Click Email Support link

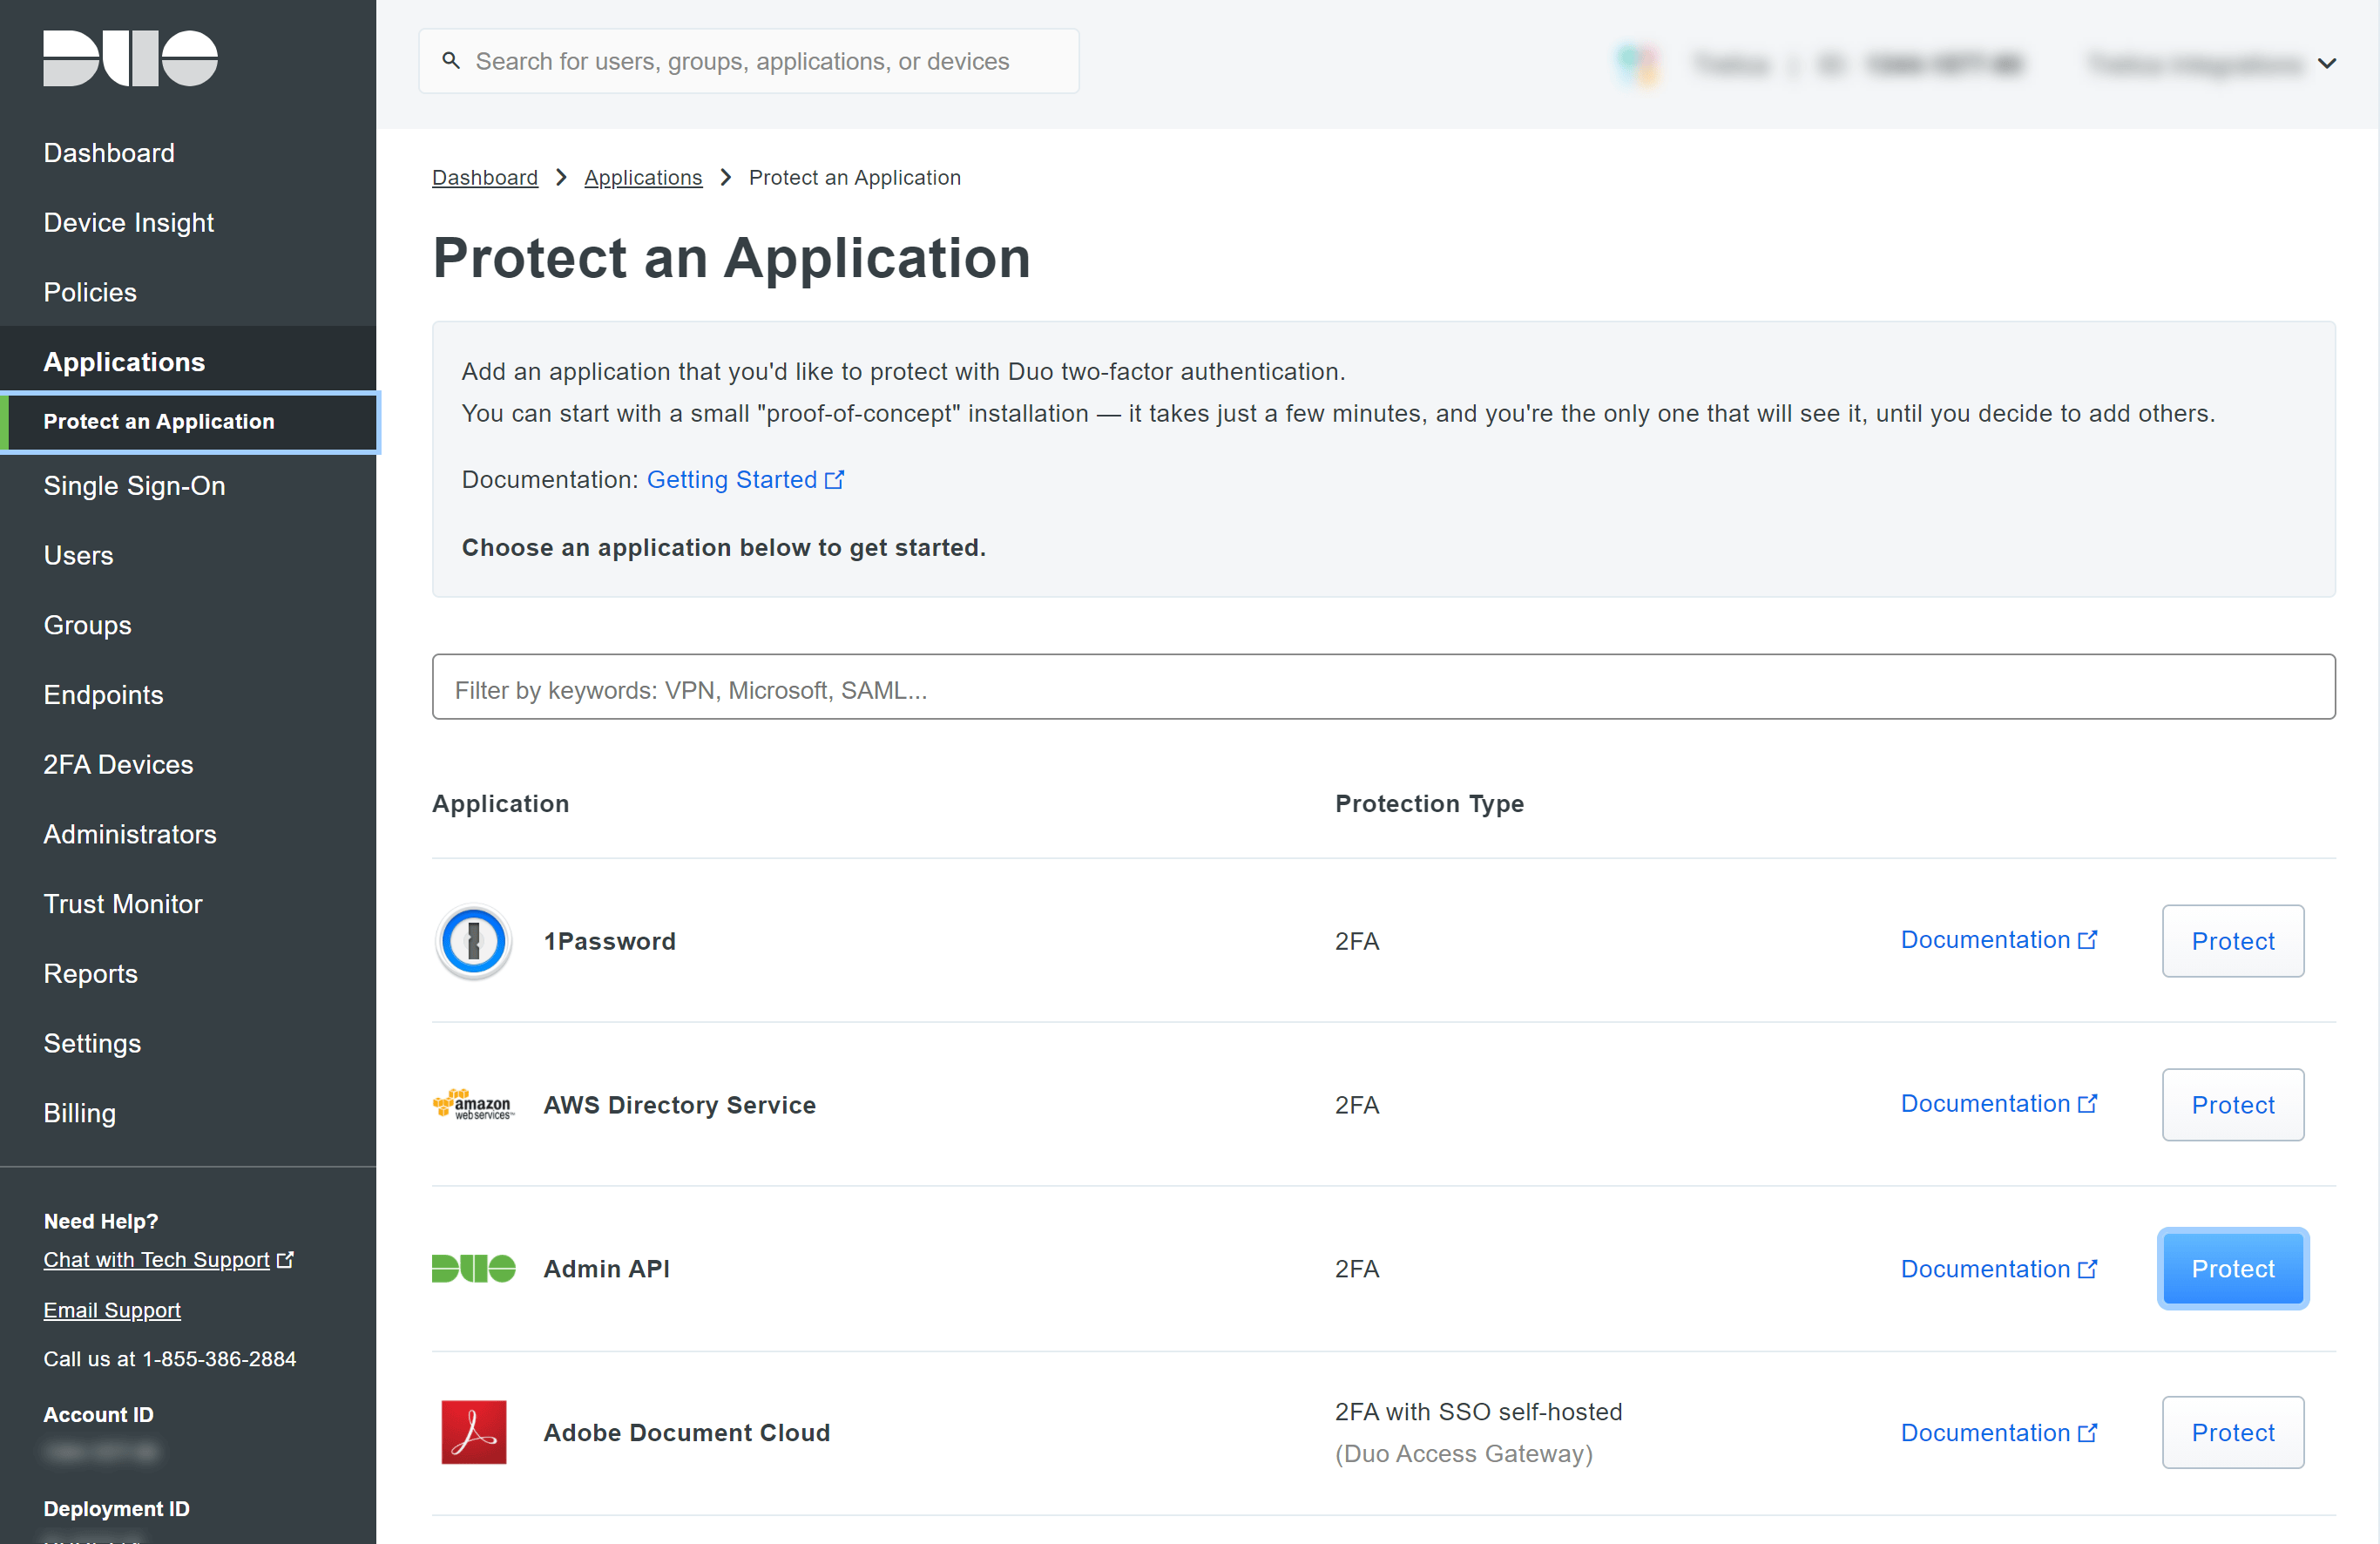112,1309
